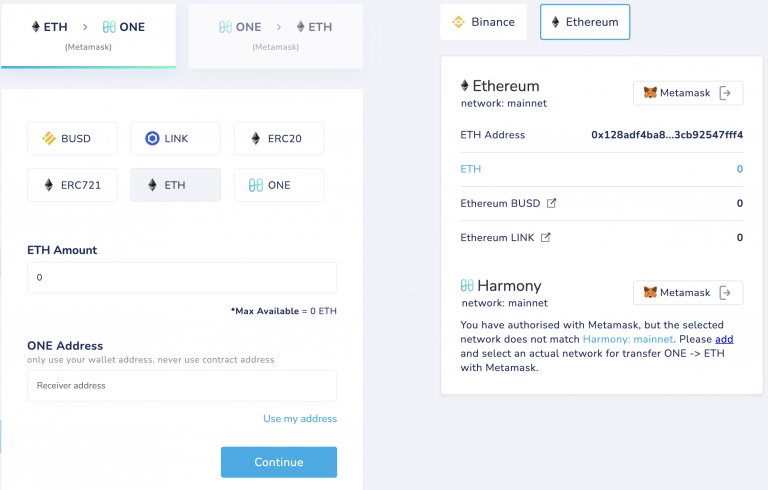Click the Continue button
The image size is (768, 490).
coord(279,462)
